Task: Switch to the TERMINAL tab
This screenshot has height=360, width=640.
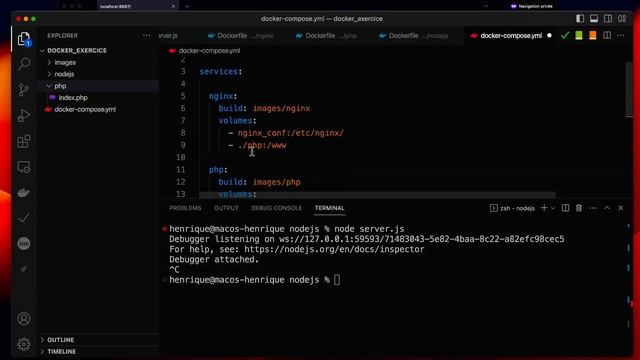Action: click(x=329, y=208)
